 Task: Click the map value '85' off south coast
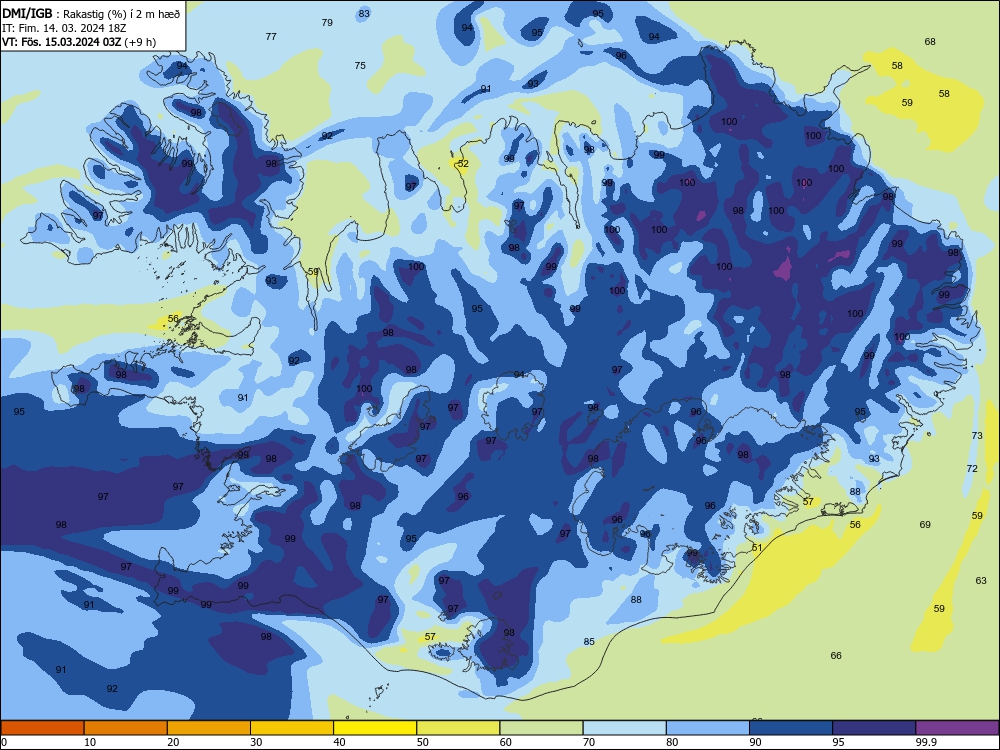pos(589,642)
